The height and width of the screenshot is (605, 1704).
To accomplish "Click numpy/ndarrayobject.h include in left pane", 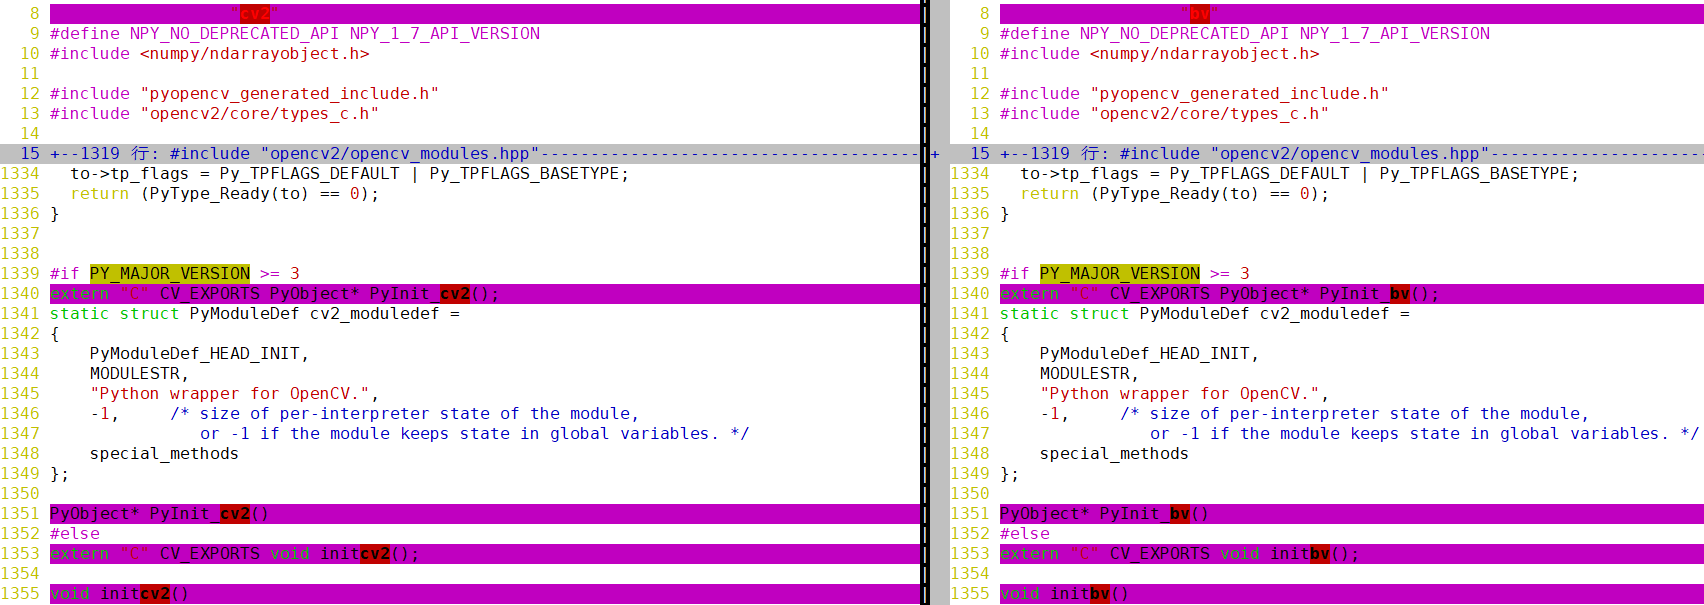I will tap(255, 54).
